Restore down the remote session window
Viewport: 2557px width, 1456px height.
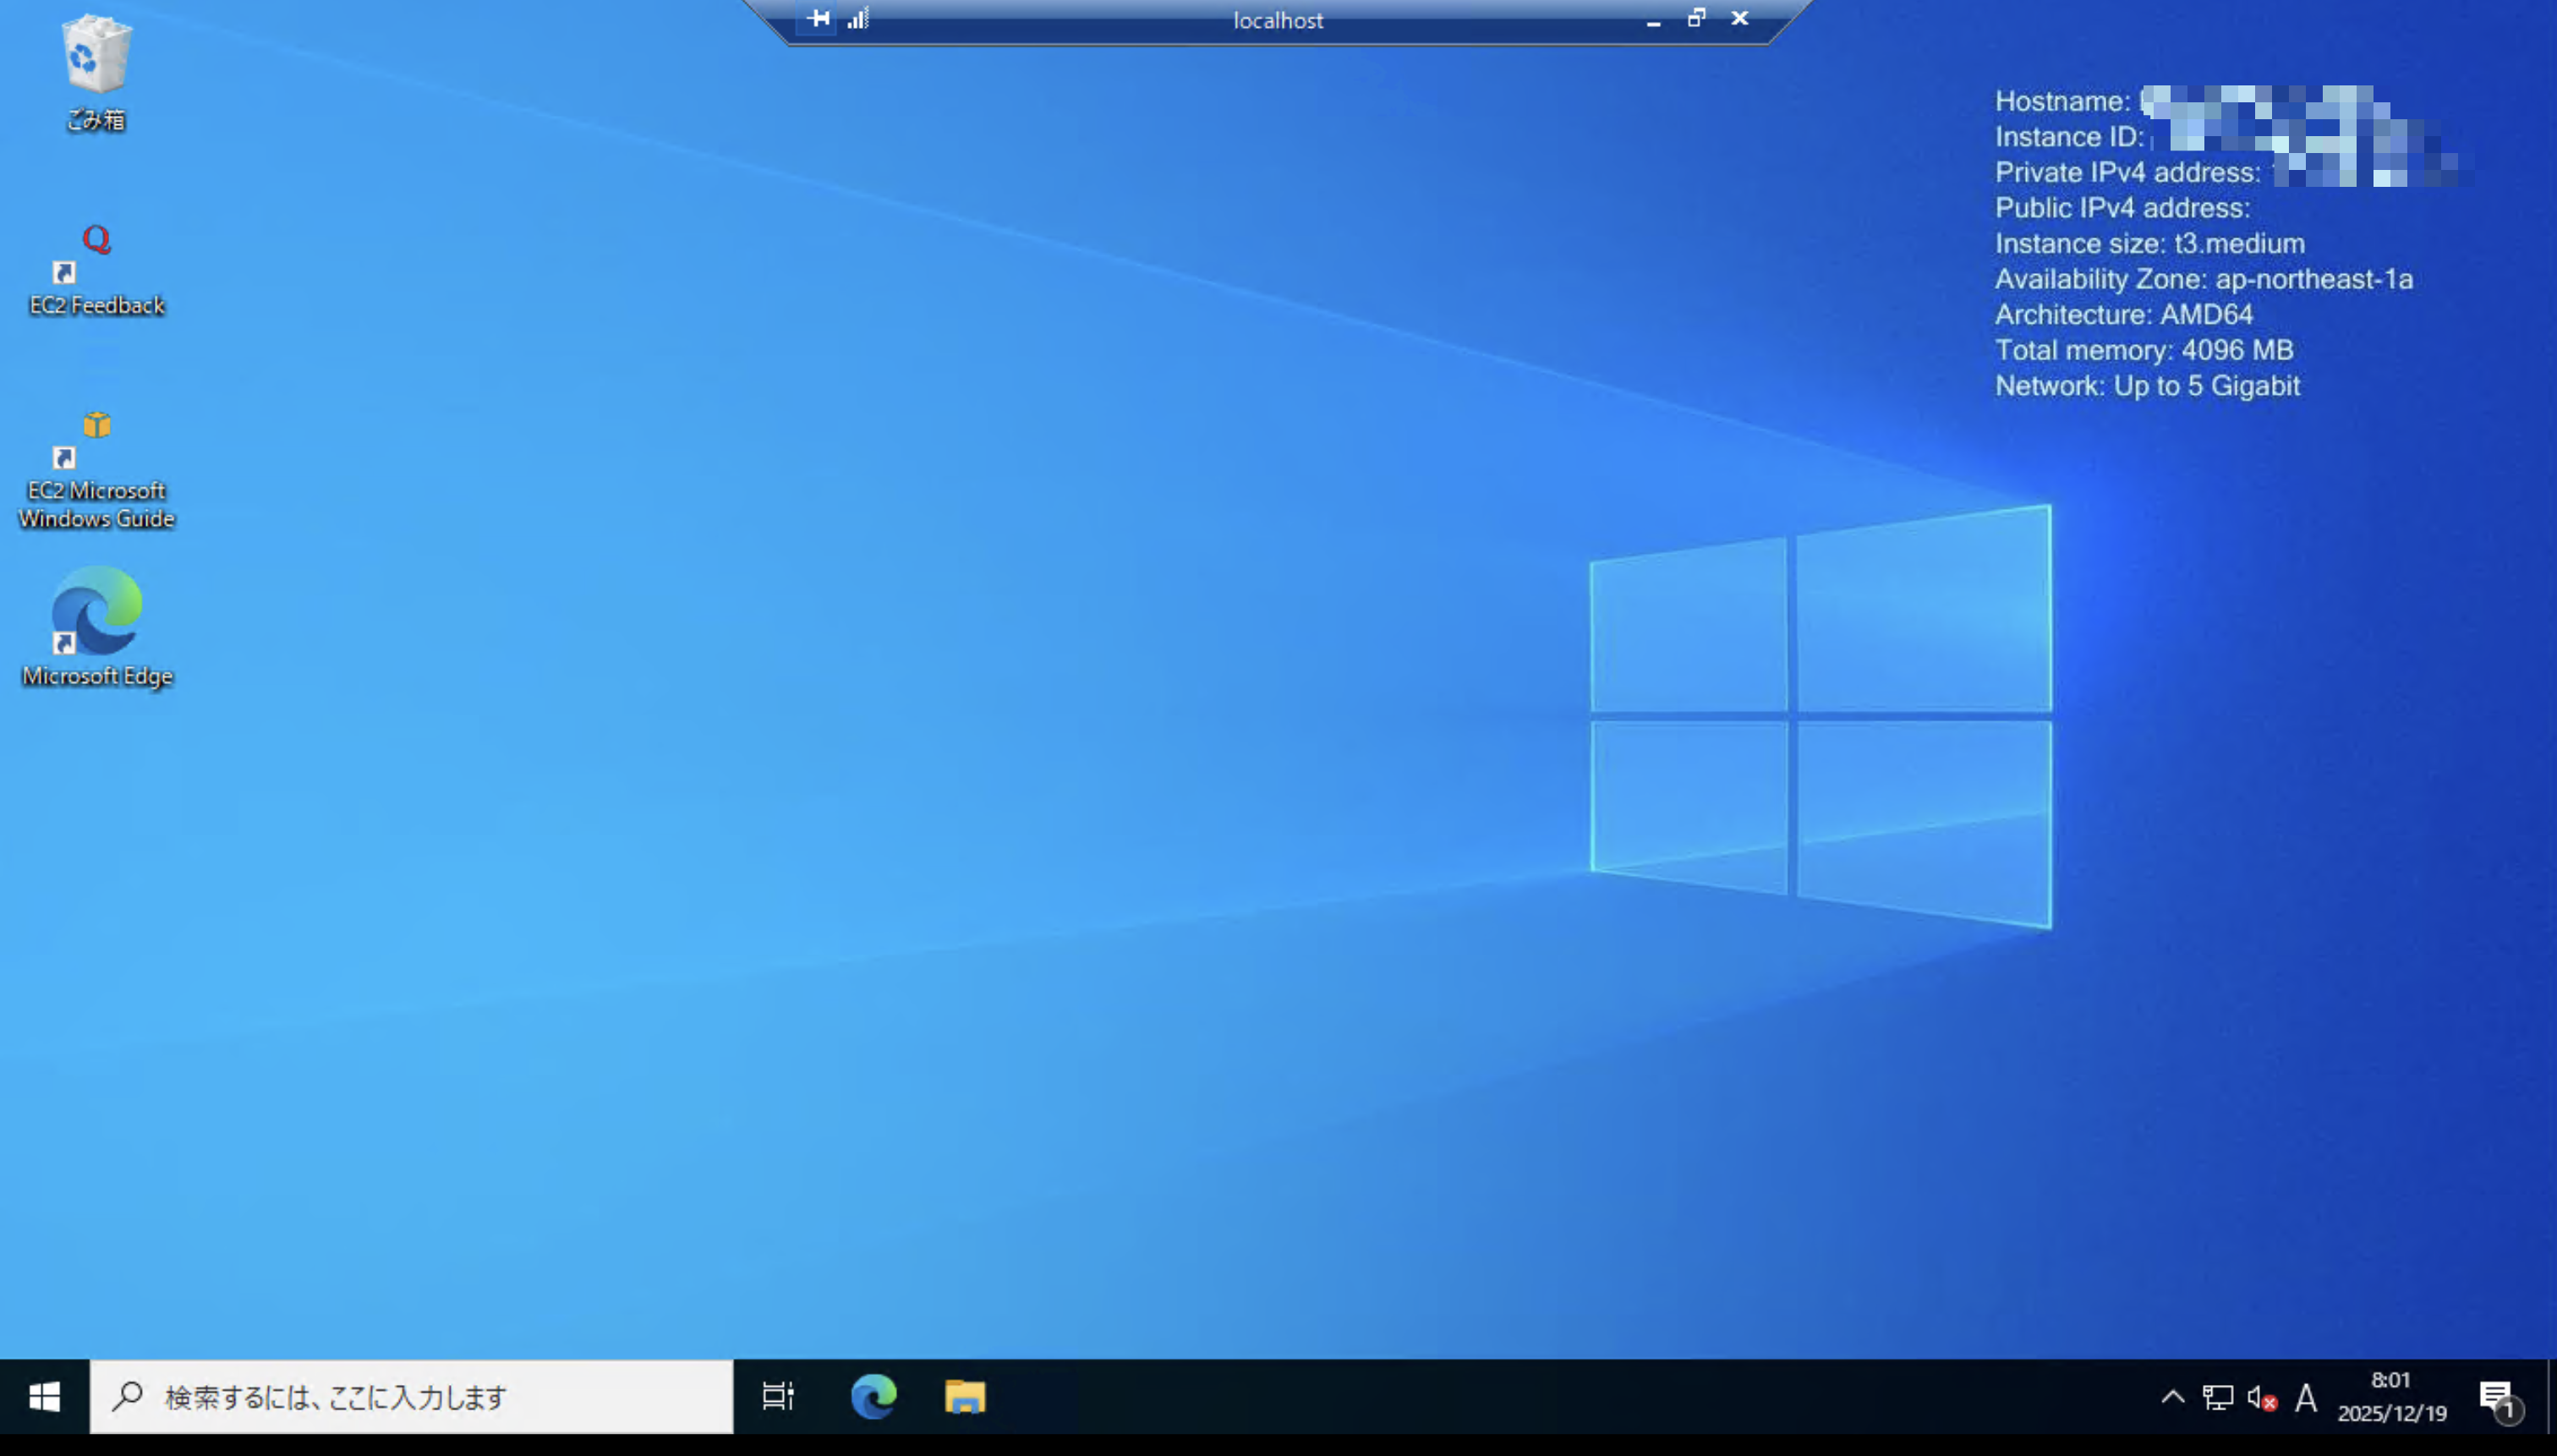tap(1696, 18)
